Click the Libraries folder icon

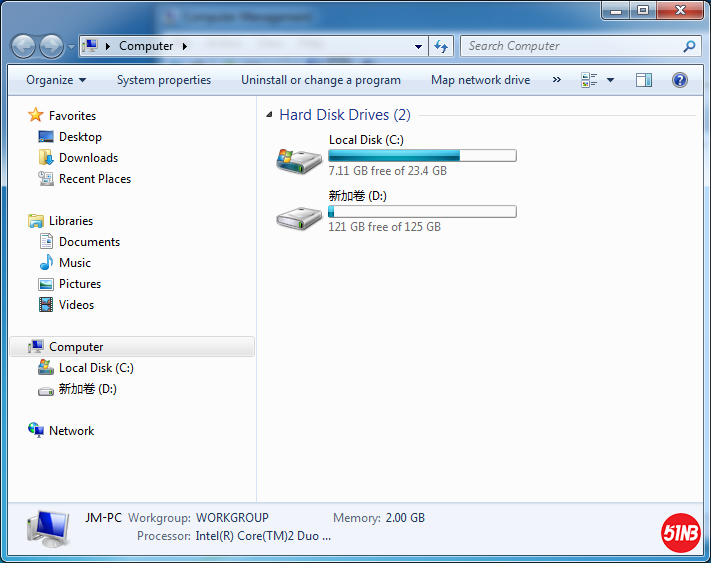pos(36,221)
